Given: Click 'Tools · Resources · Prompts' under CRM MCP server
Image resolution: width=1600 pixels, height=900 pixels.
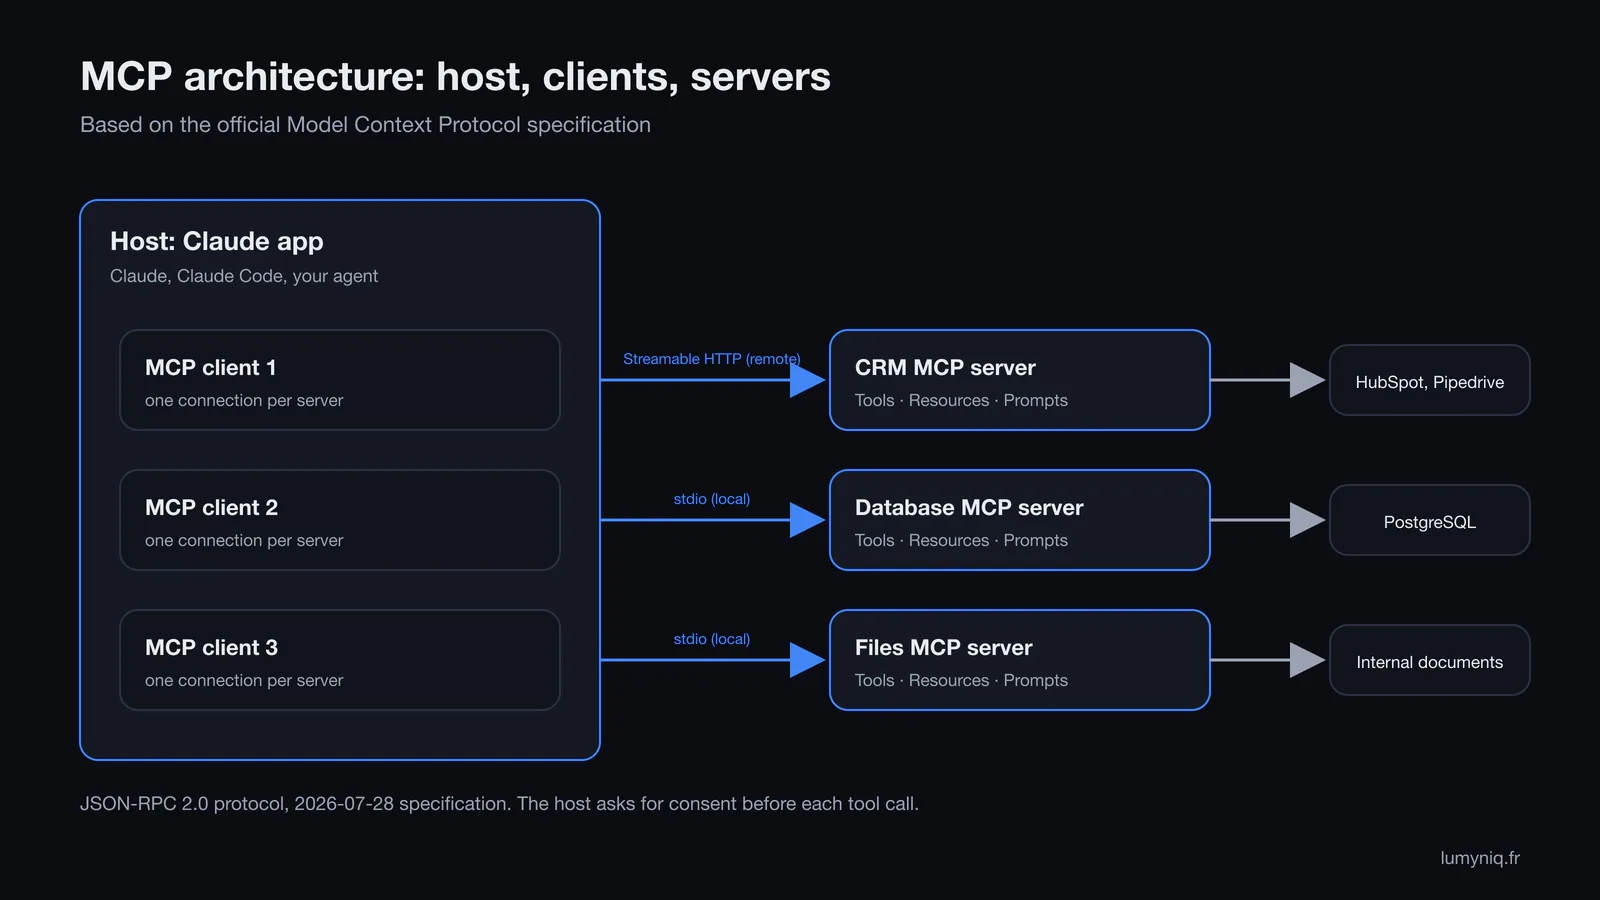Looking at the screenshot, I should tap(961, 400).
